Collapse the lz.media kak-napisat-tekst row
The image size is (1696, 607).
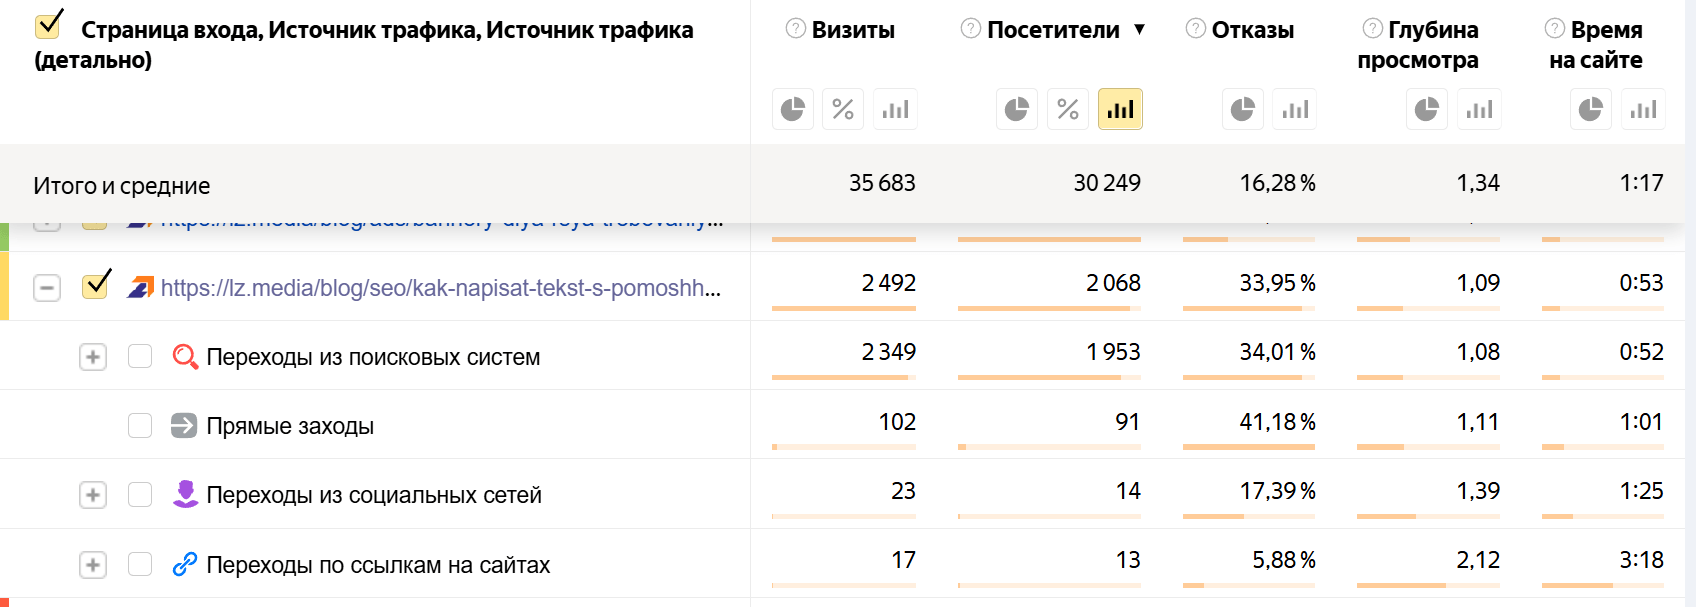47,288
